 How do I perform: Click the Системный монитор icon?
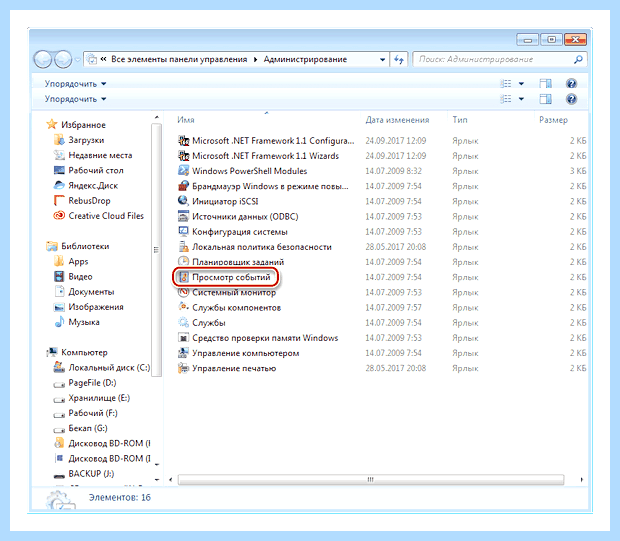coord(183,293)
